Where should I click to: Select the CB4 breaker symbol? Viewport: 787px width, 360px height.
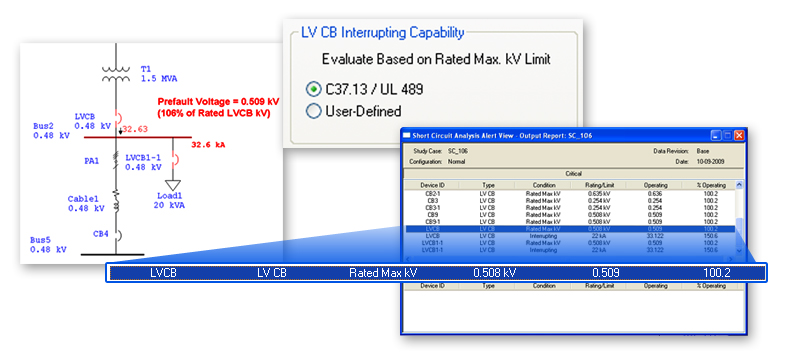click(117, 235)
